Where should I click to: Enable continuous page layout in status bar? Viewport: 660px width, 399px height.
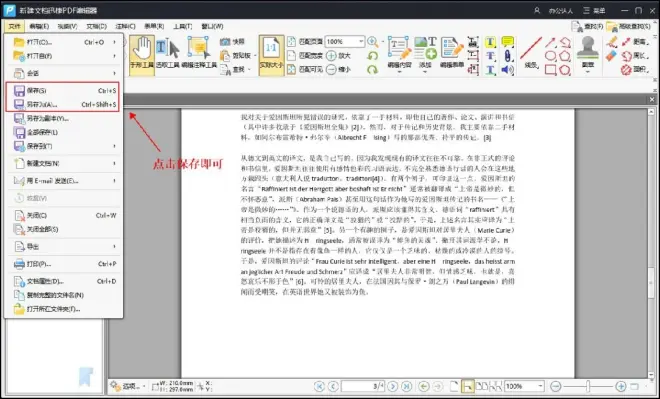[468, 386]
